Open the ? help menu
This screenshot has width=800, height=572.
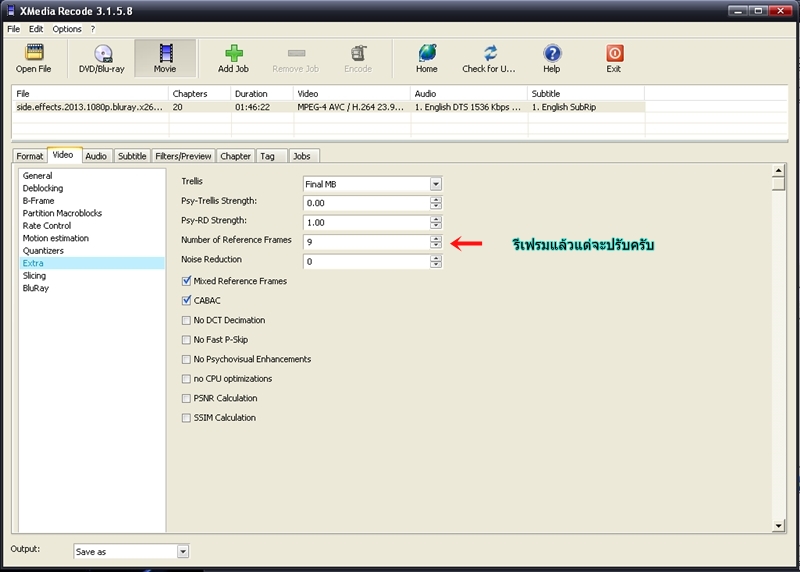click(x=93, y=29)
